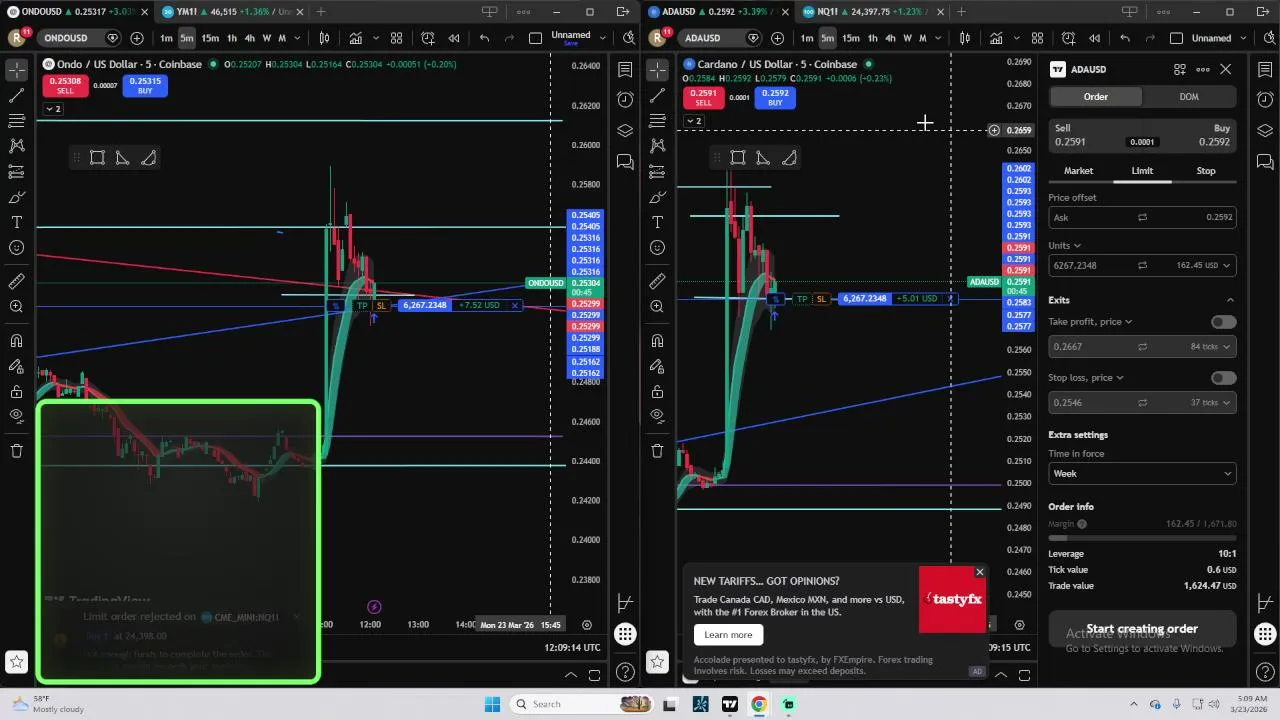Viewport: 1280px width, 720px height.
Task: Open brush tool in ADAUSD sidebar
Action: coord(657,197)
